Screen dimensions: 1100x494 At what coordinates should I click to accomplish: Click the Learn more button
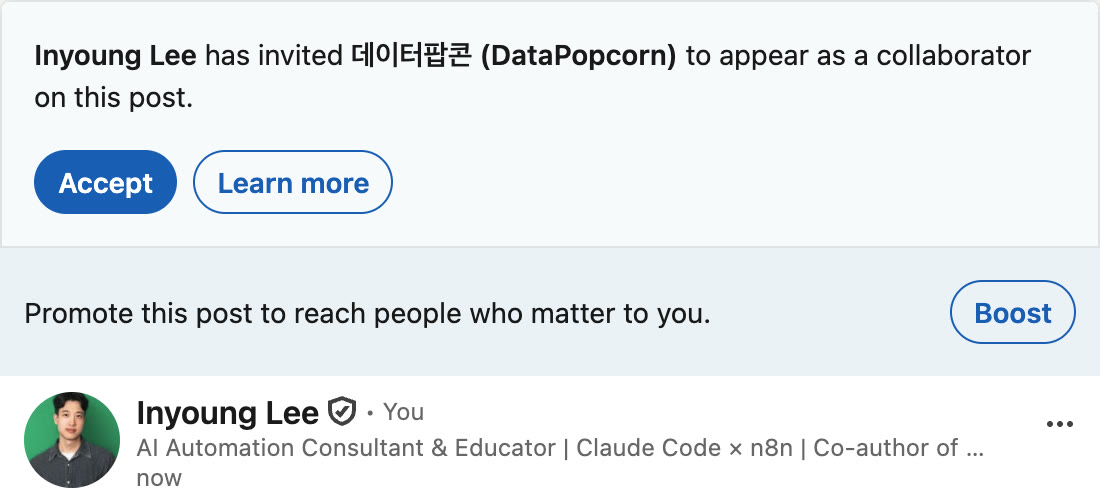[x=293, y=182]
